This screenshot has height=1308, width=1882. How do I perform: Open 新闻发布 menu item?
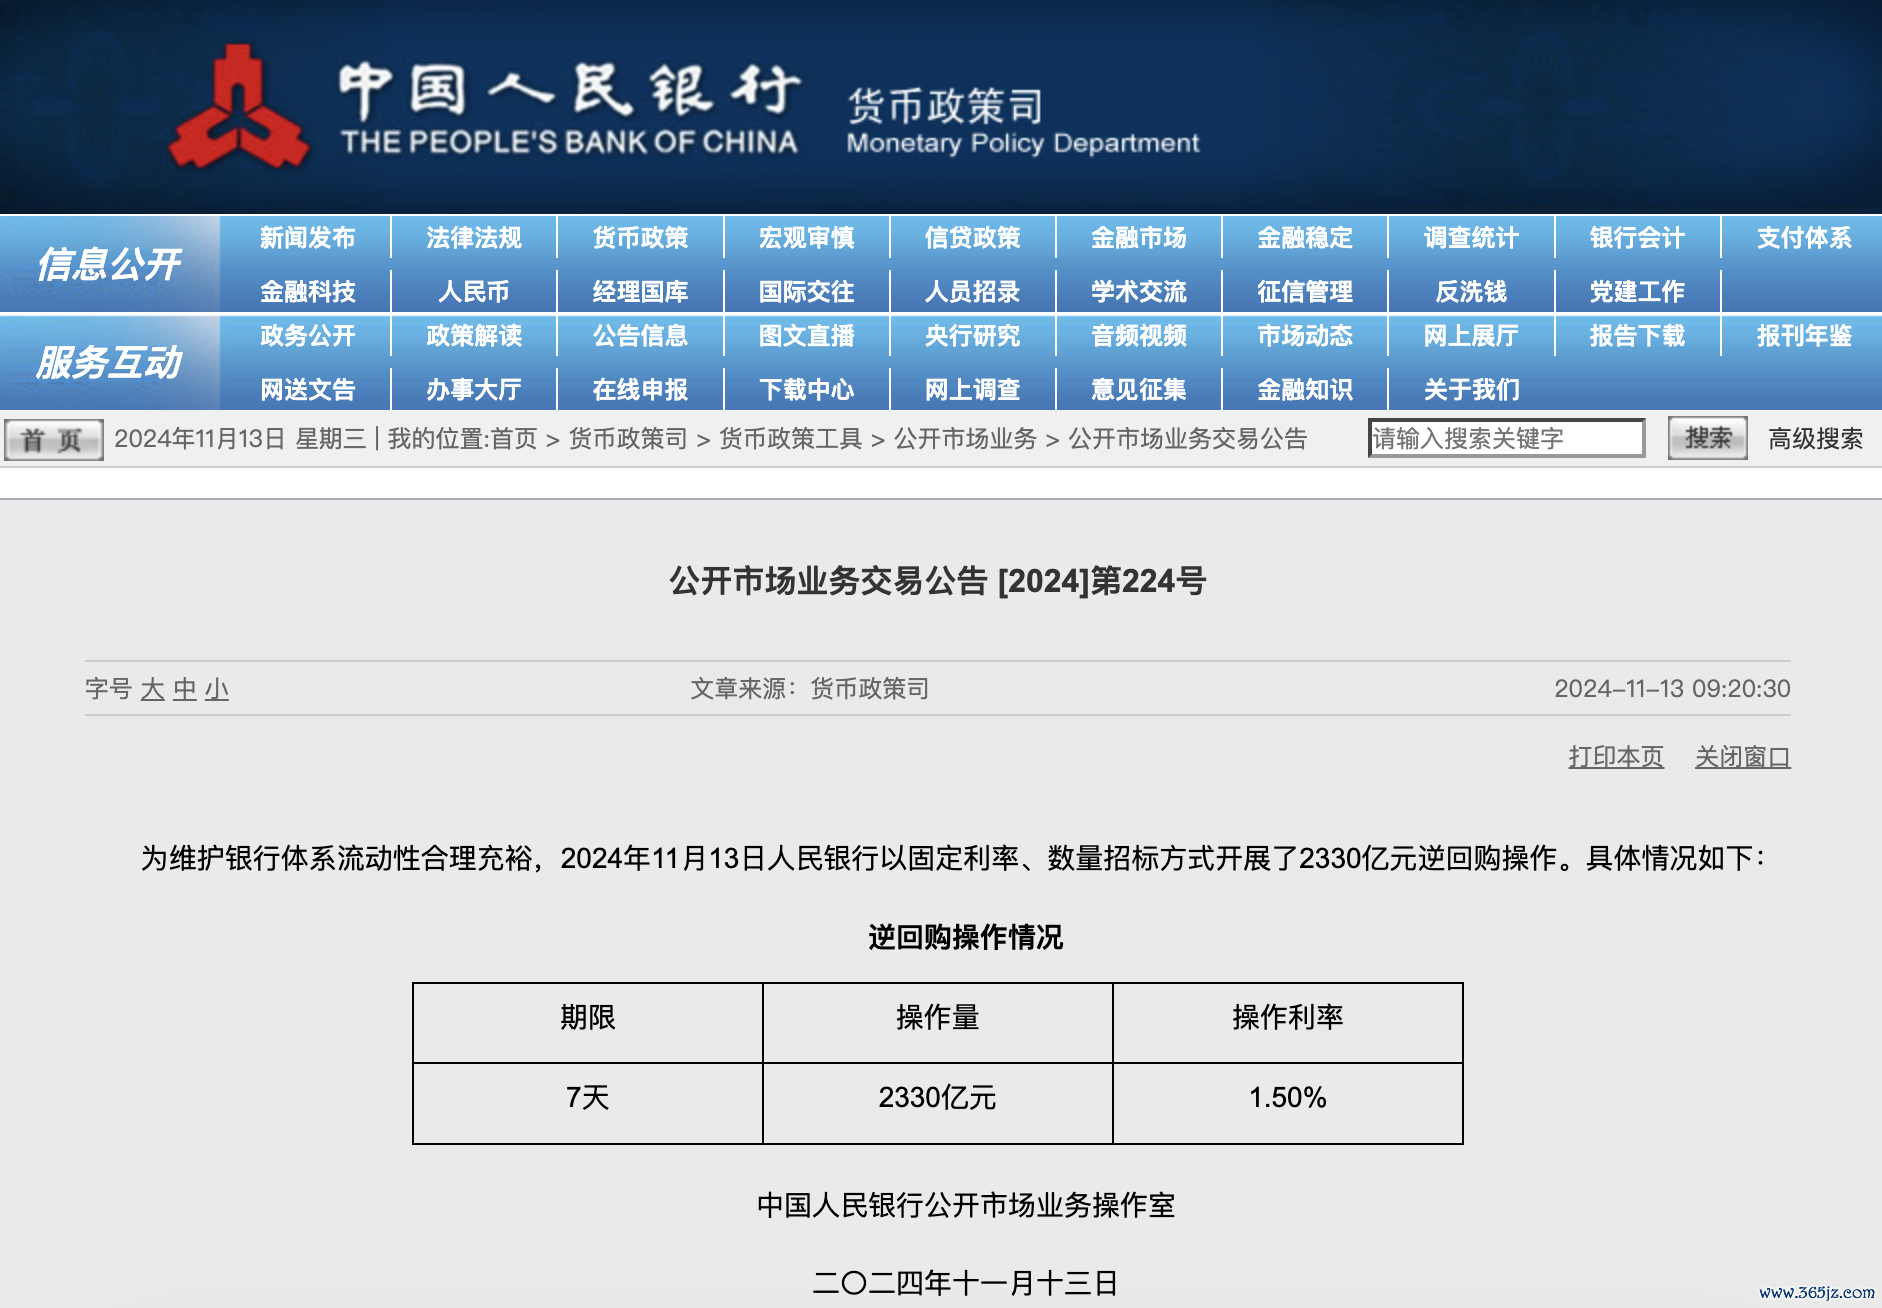click(307, 238)
